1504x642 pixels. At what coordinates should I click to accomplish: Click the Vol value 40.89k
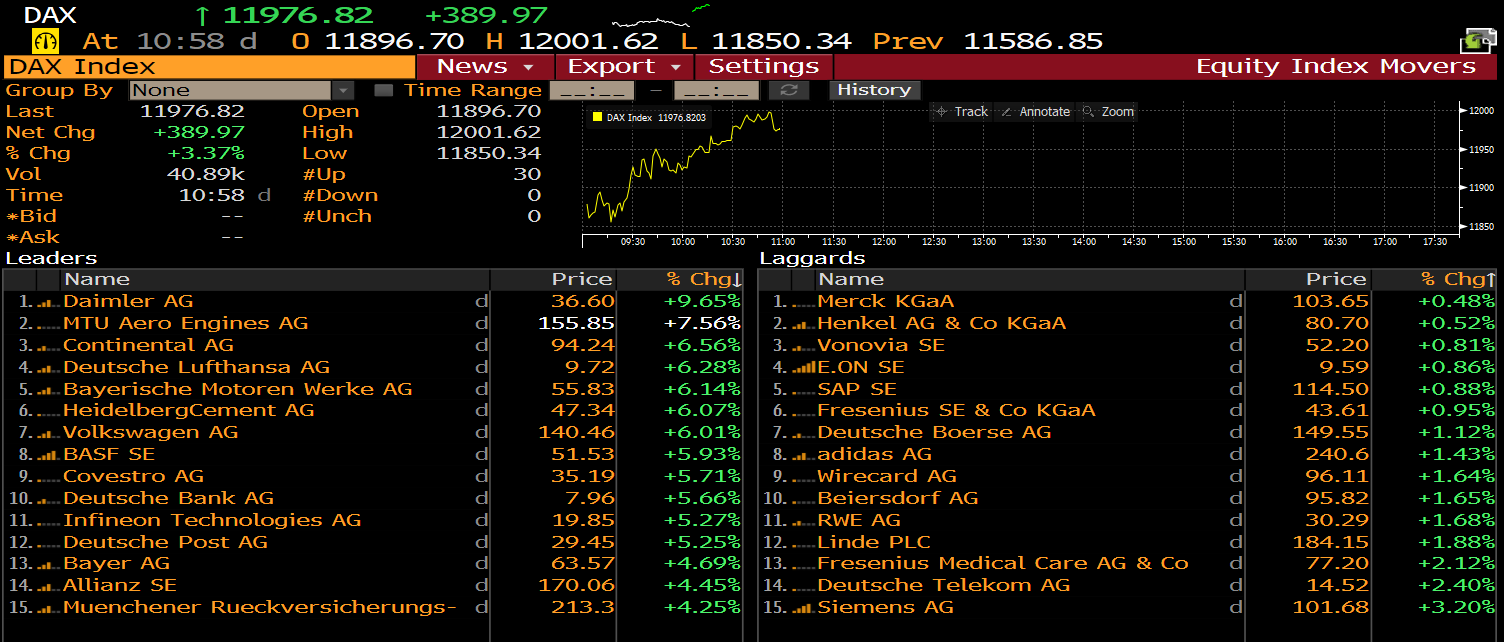point(204,175)
